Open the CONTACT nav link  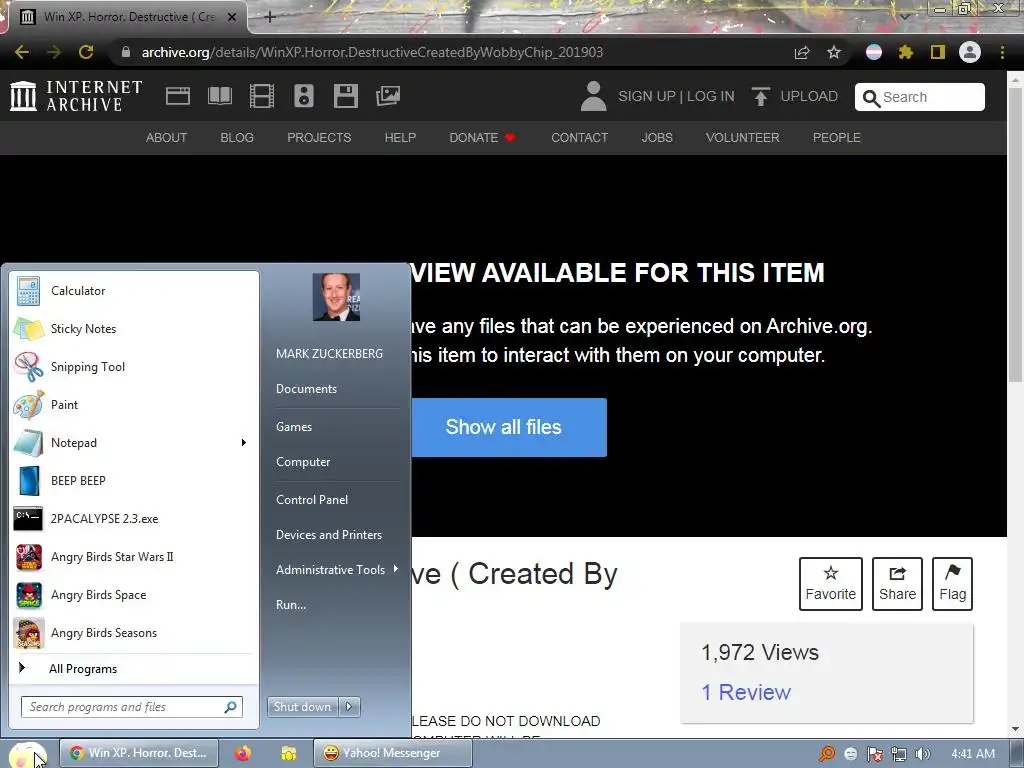[x=579, y=138]
